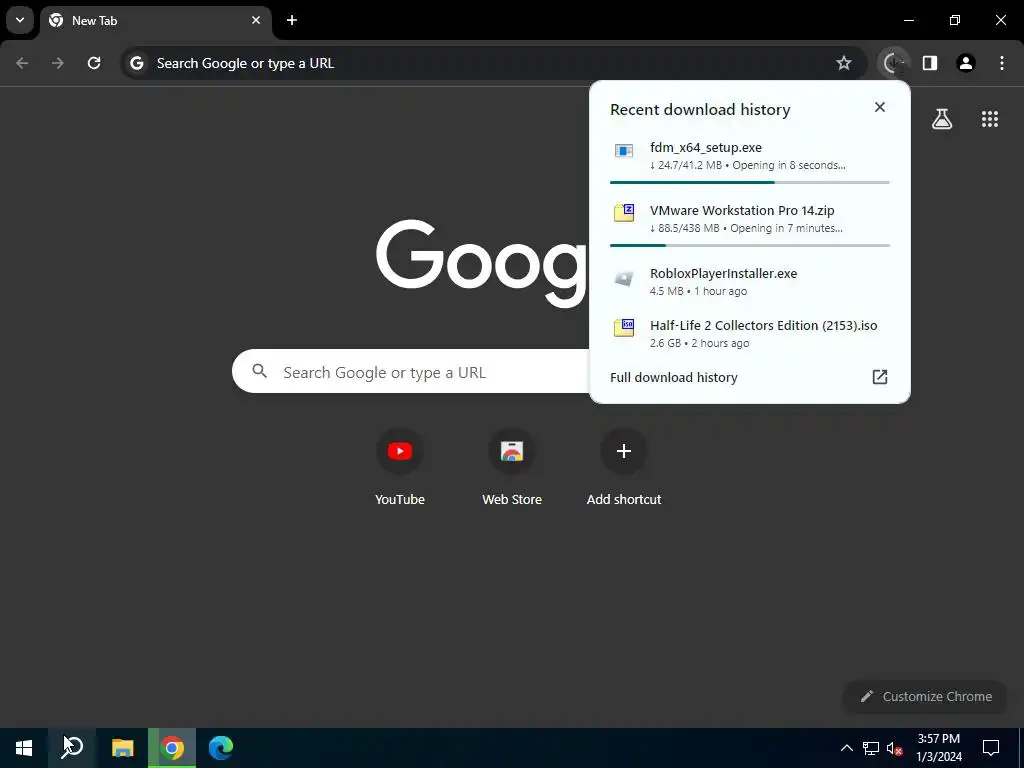
Task: Click the fdm_x64_setup.exe file icon
Action: [624, 151]
